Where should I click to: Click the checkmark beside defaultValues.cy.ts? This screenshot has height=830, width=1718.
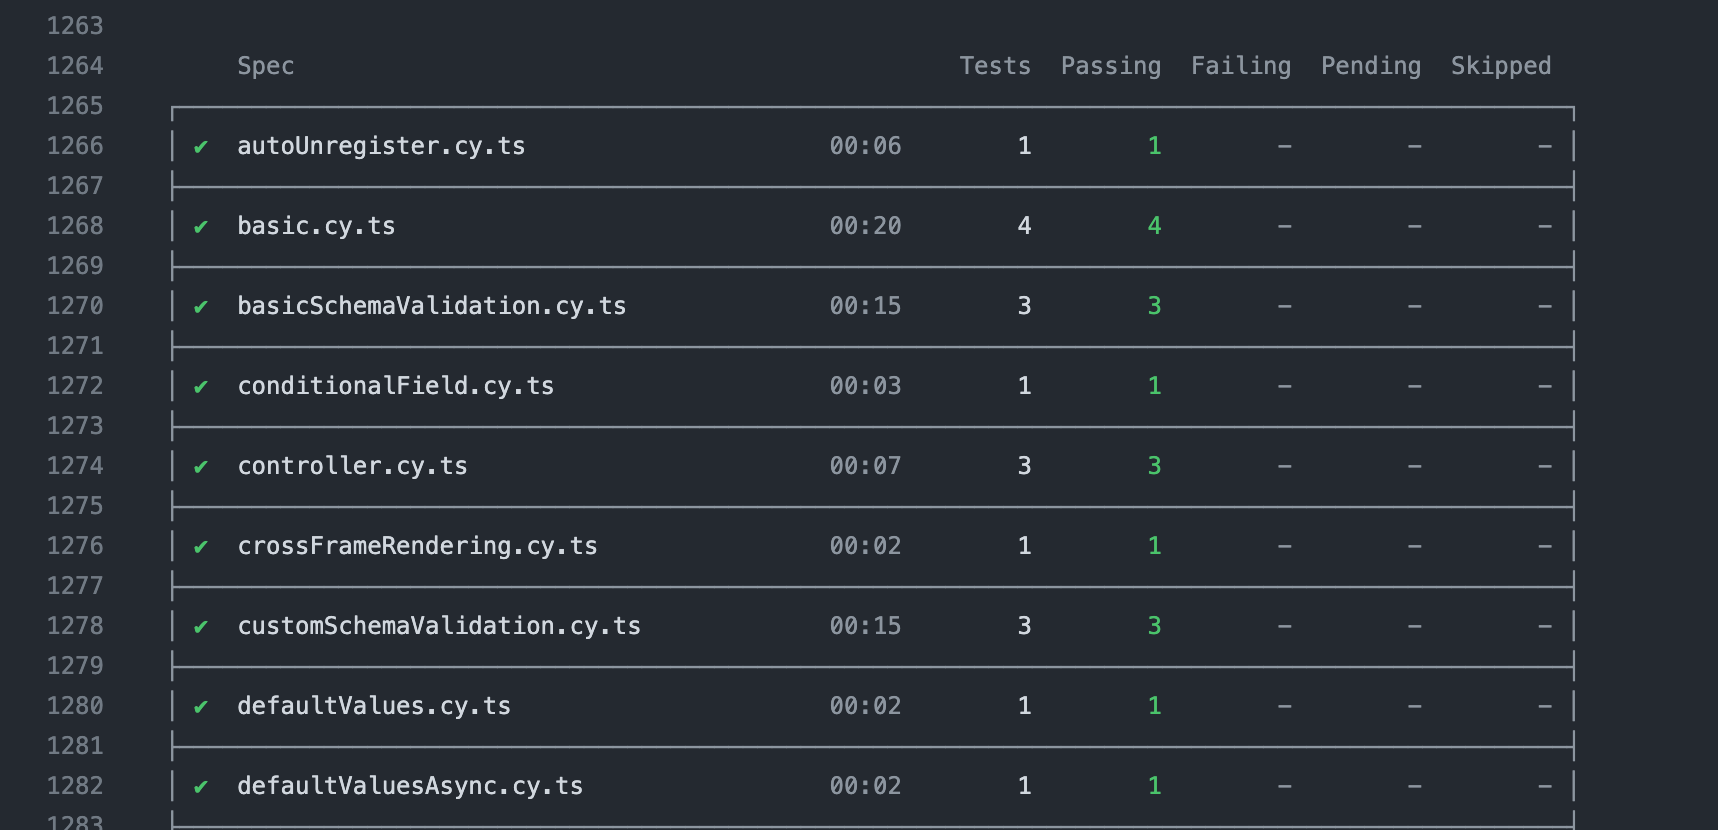tap(201, 707)
